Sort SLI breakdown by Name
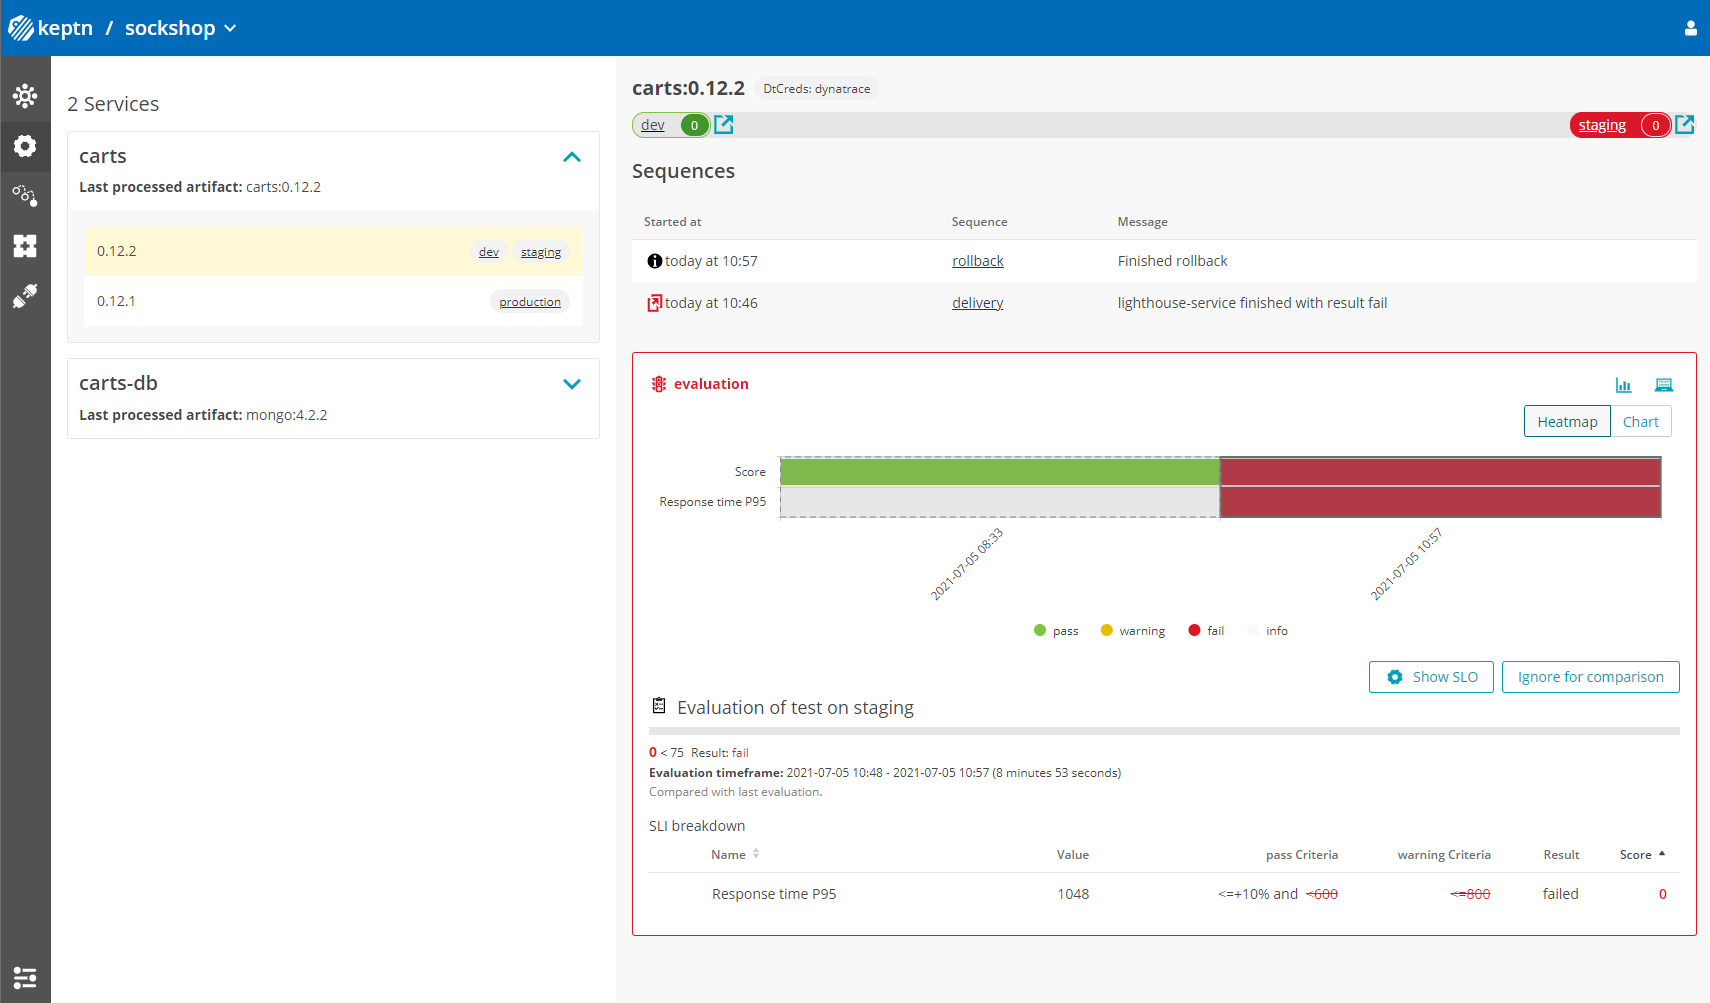The image size is (1710, 1003). click(735, 854)
